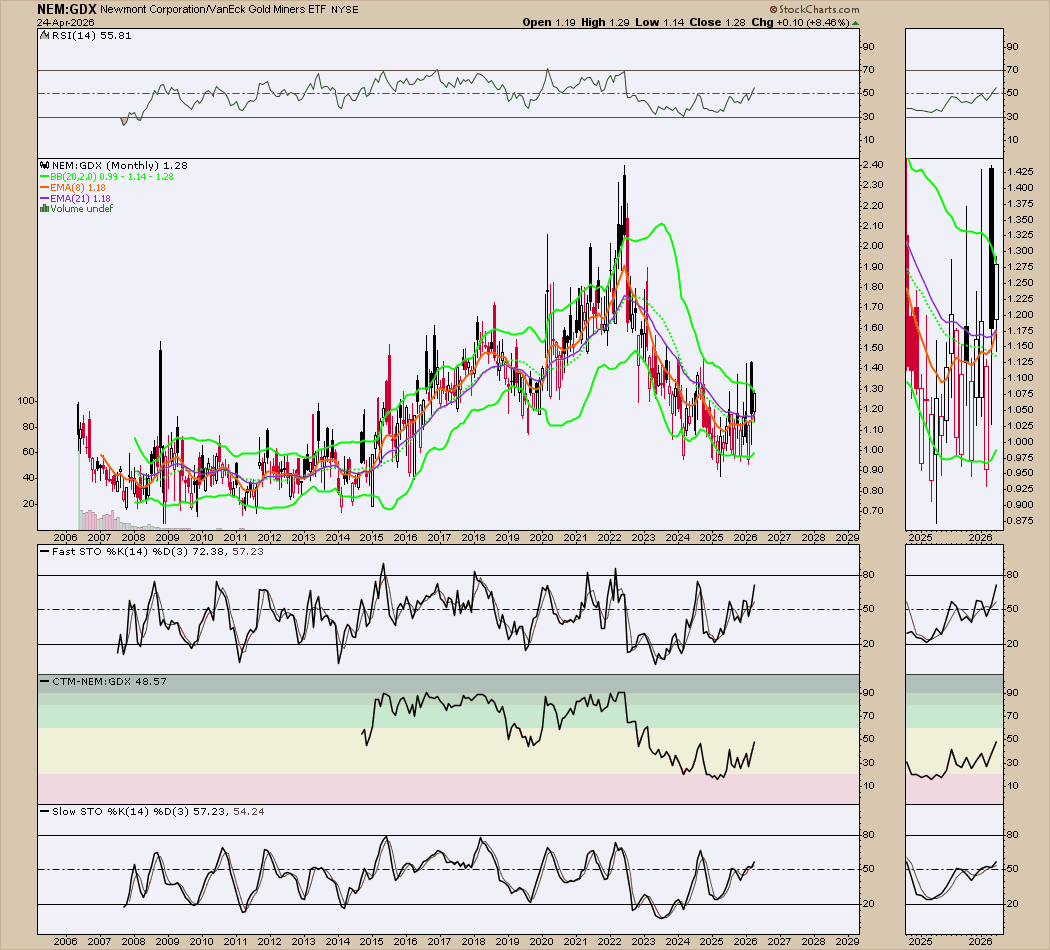Click the candlestick icon before NEM:GDX (Monthly)
The height and width of the screenshot is (950, 1050).
coord(44,165)
